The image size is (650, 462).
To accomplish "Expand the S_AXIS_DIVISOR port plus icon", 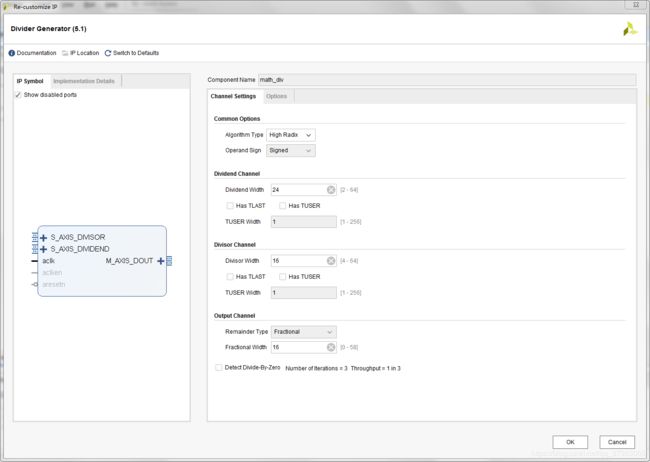I will pyautogui.click(x=44, y=238).
